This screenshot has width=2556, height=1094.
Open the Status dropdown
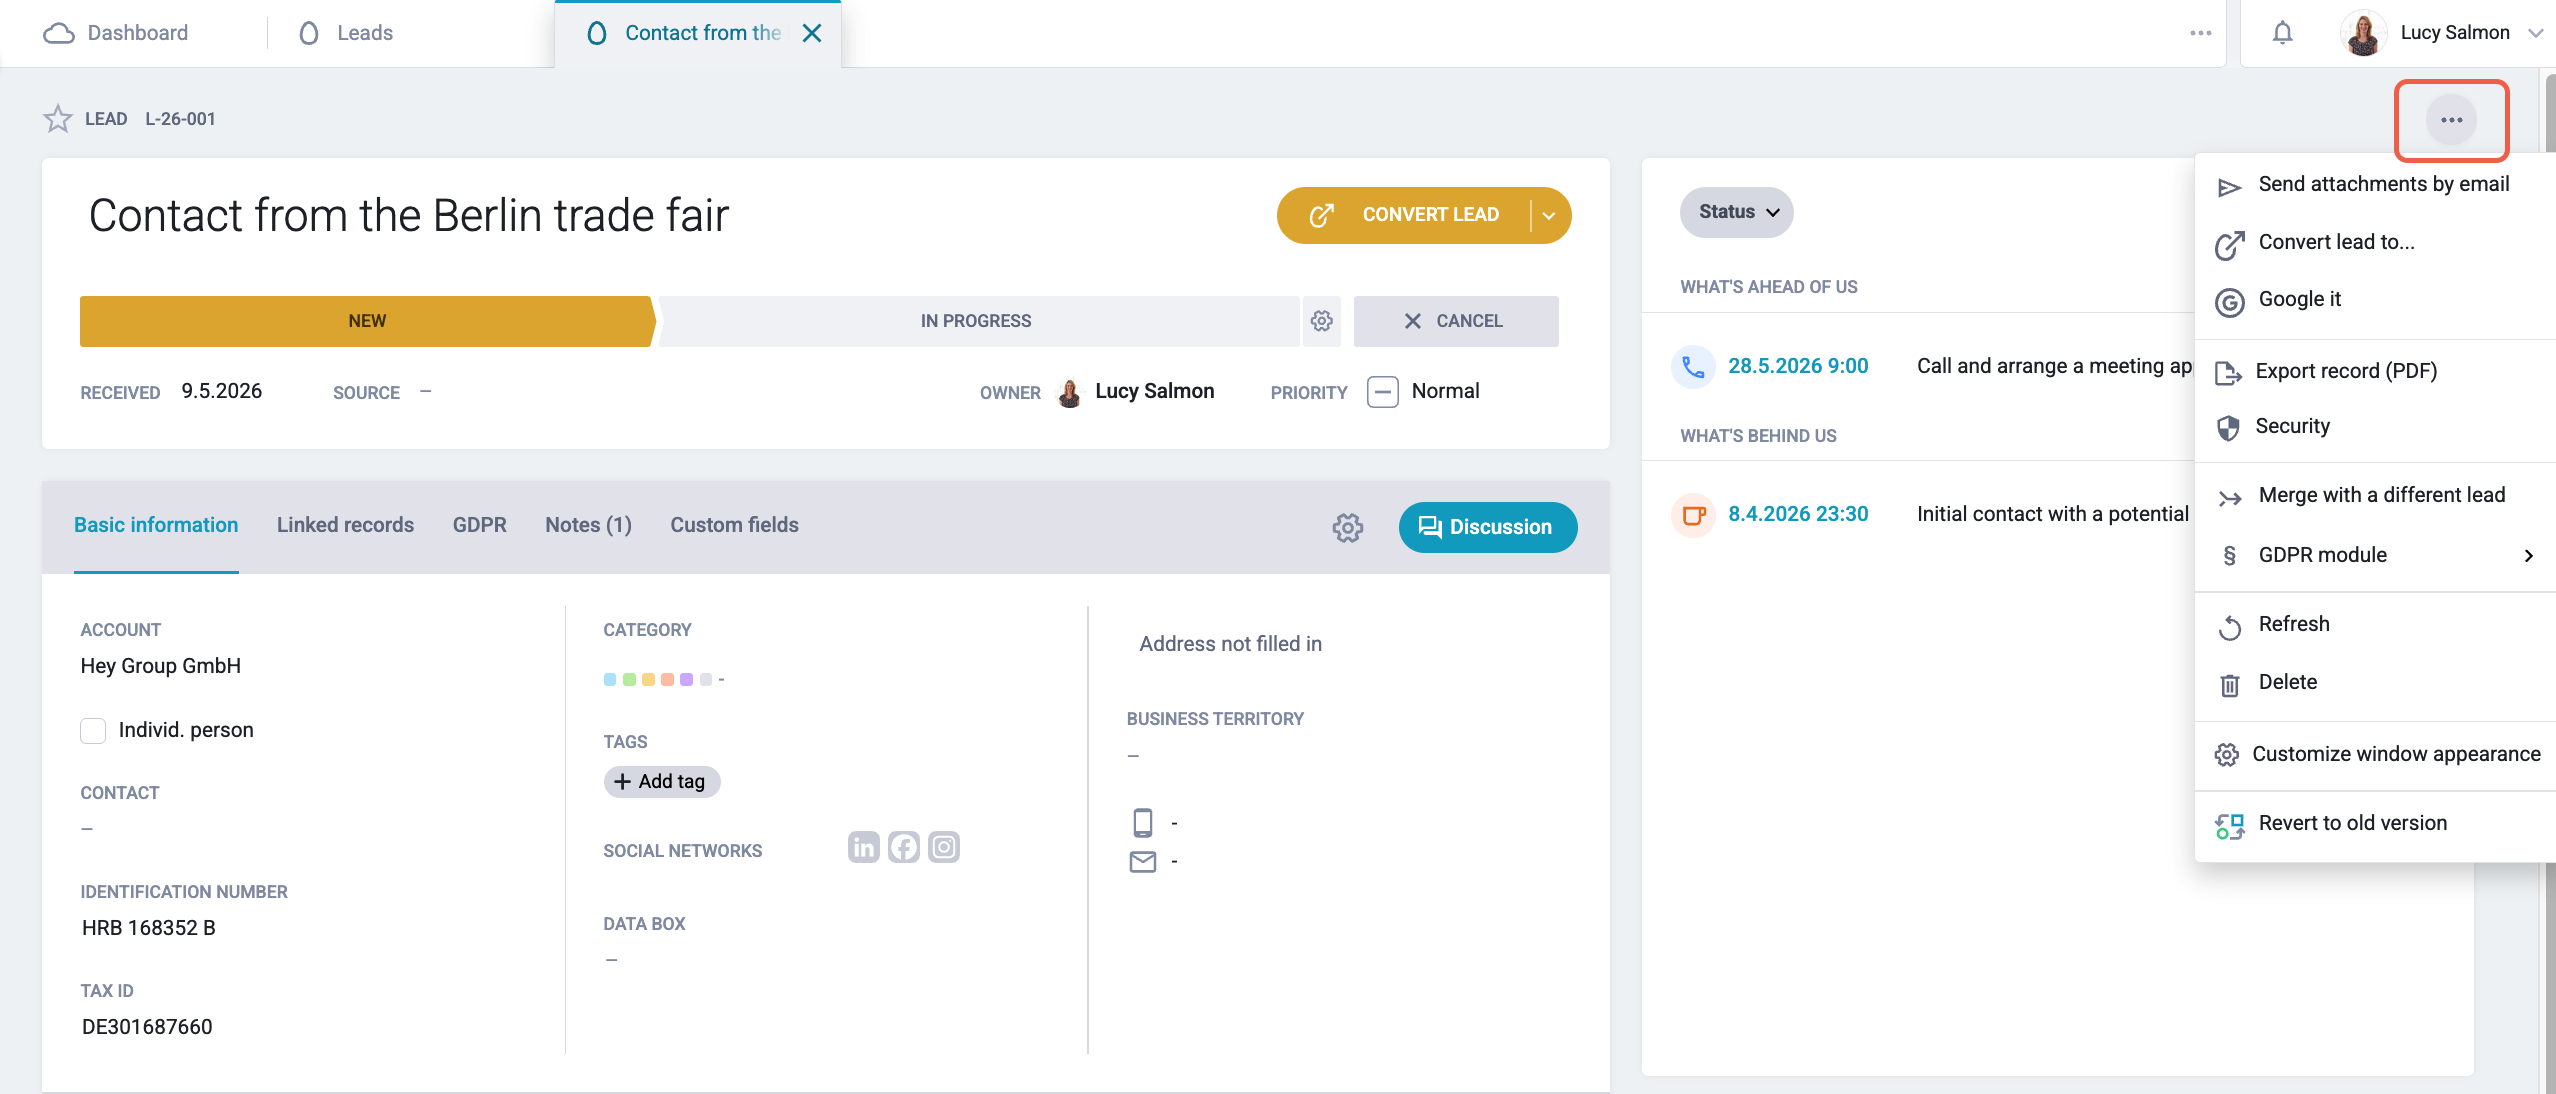(x=1736, y=212)
